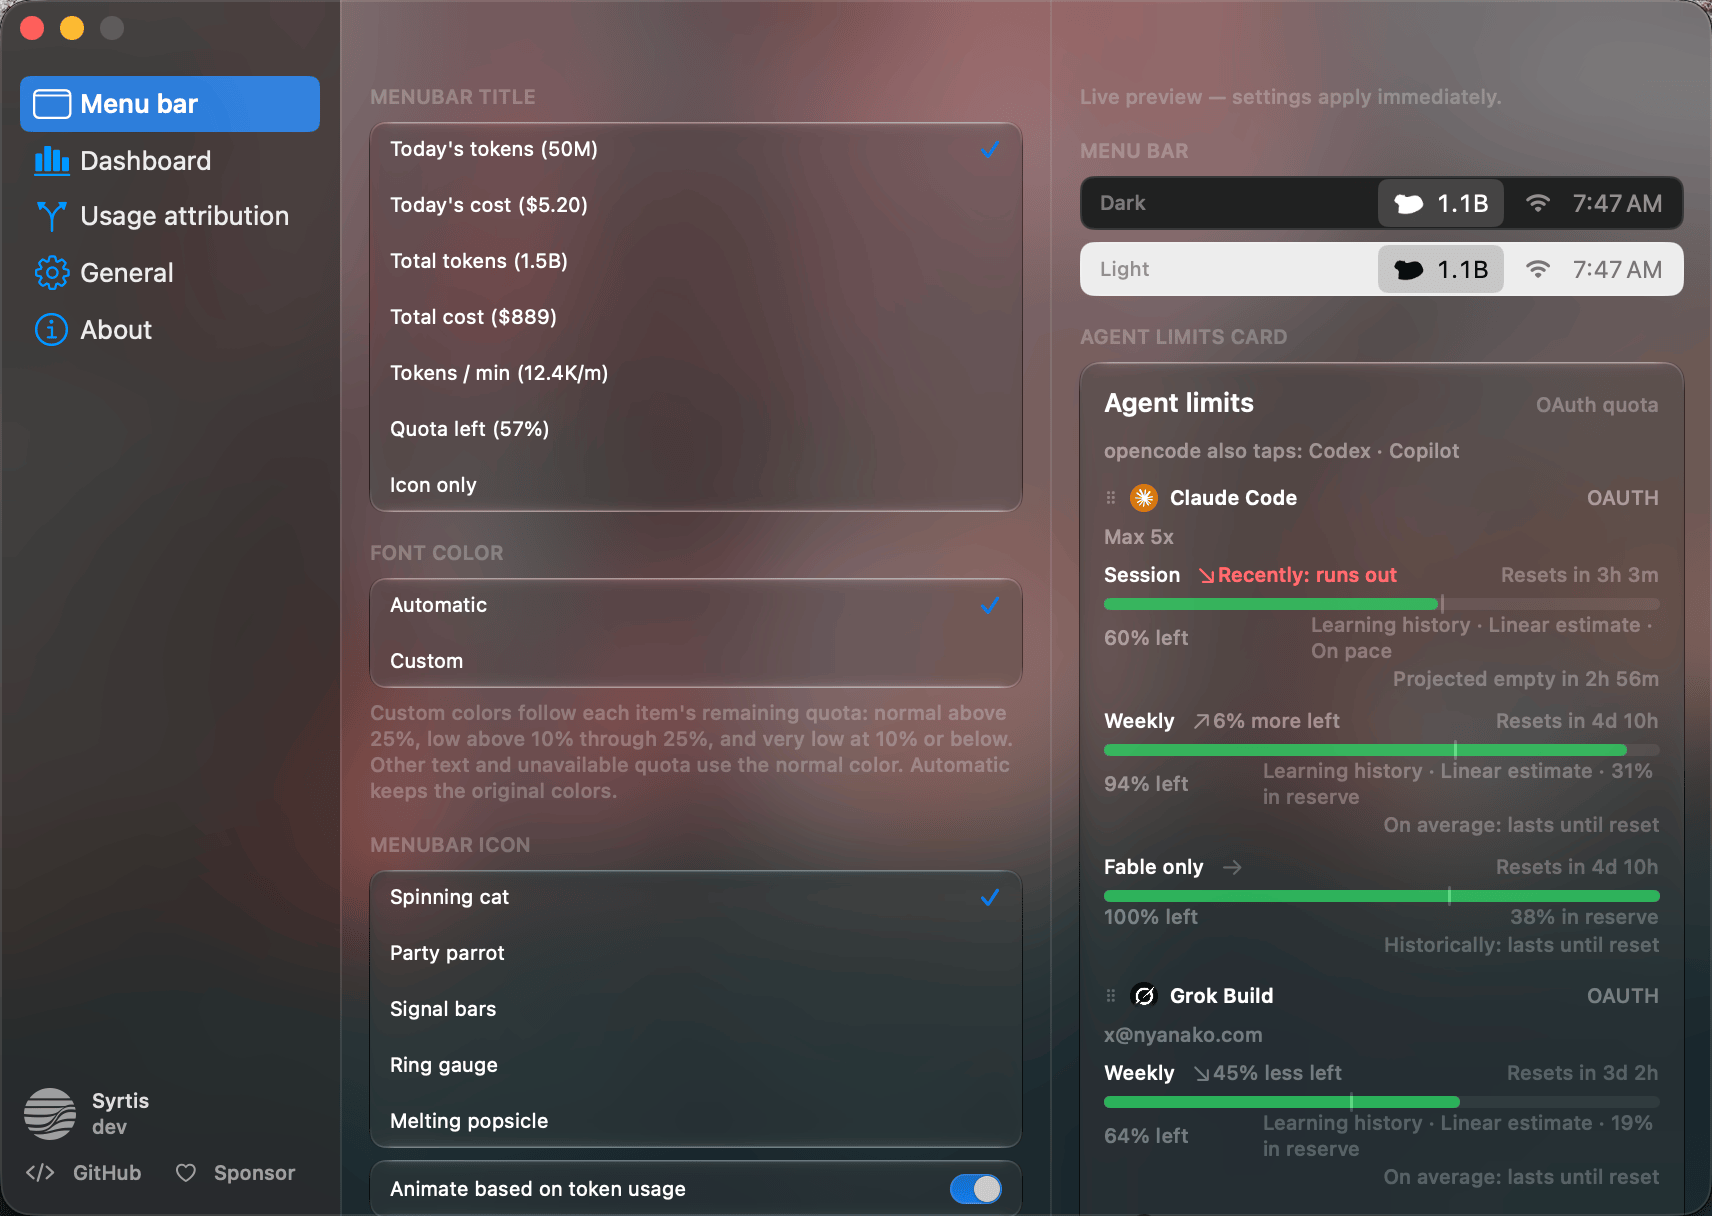Click the '64% left' Grok value
The height and width of the screenshot is (1216, 1712).
(1146, 1136)
